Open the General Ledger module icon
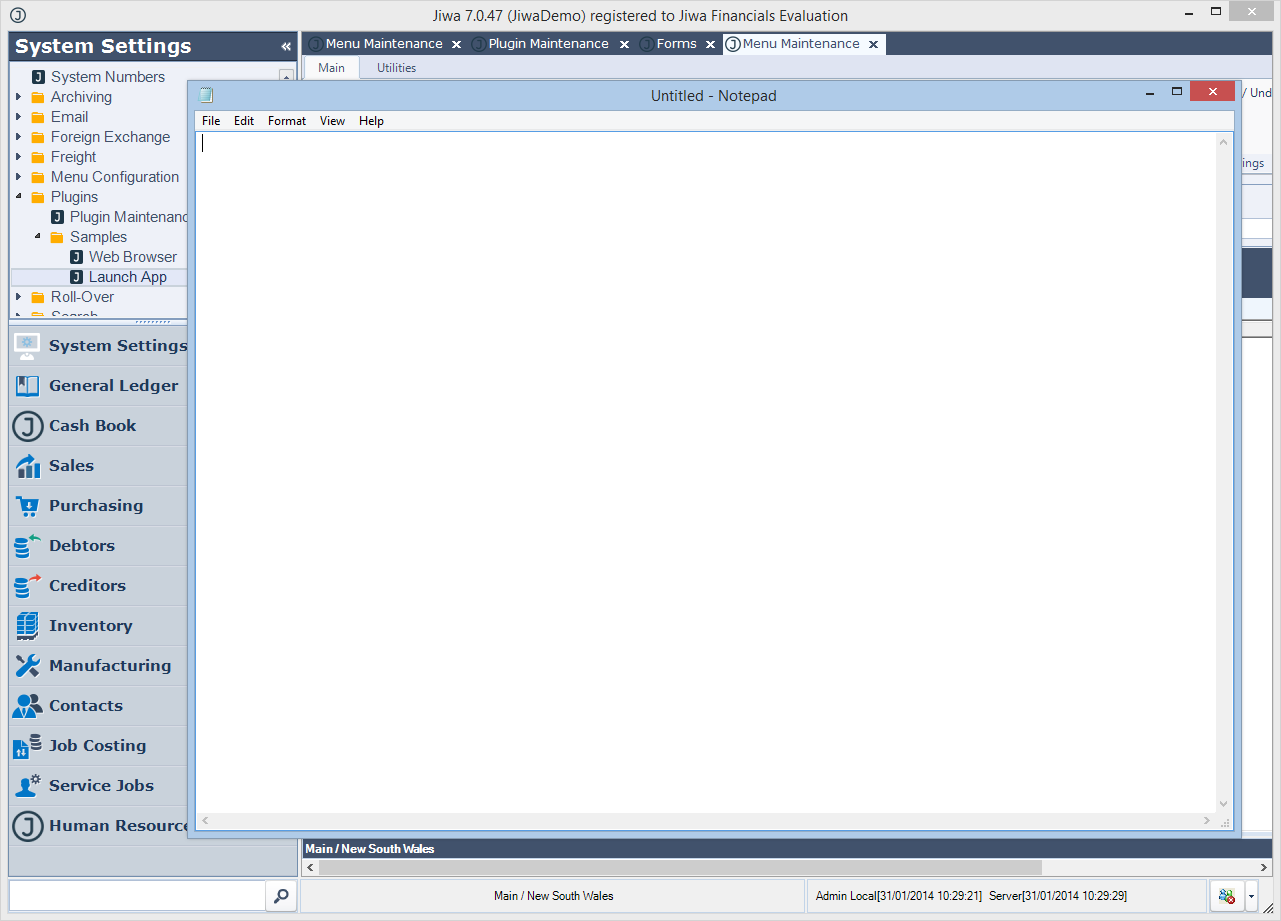Screen dimensions: 1281x921 (27, 386)
